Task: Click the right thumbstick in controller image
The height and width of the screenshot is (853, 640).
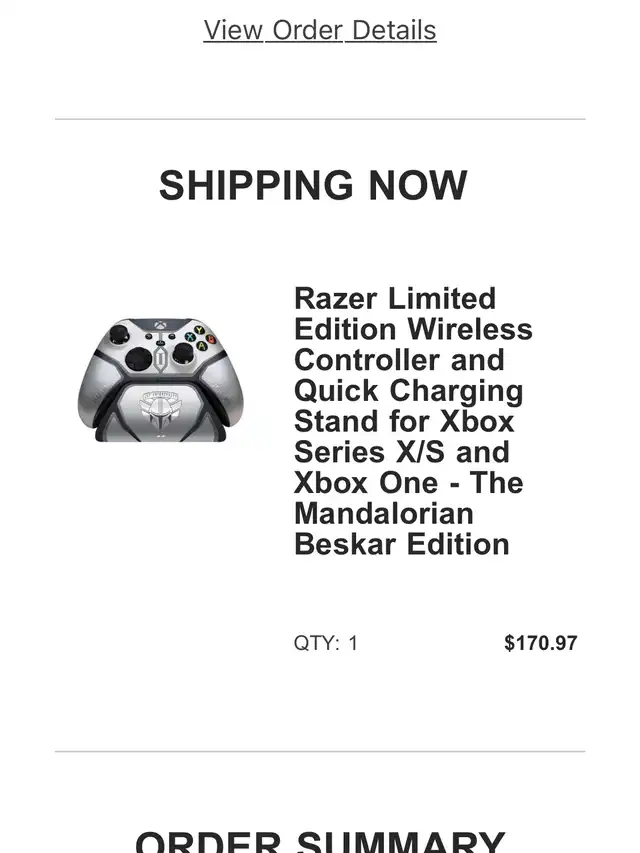Action: (x=182, y=354)
